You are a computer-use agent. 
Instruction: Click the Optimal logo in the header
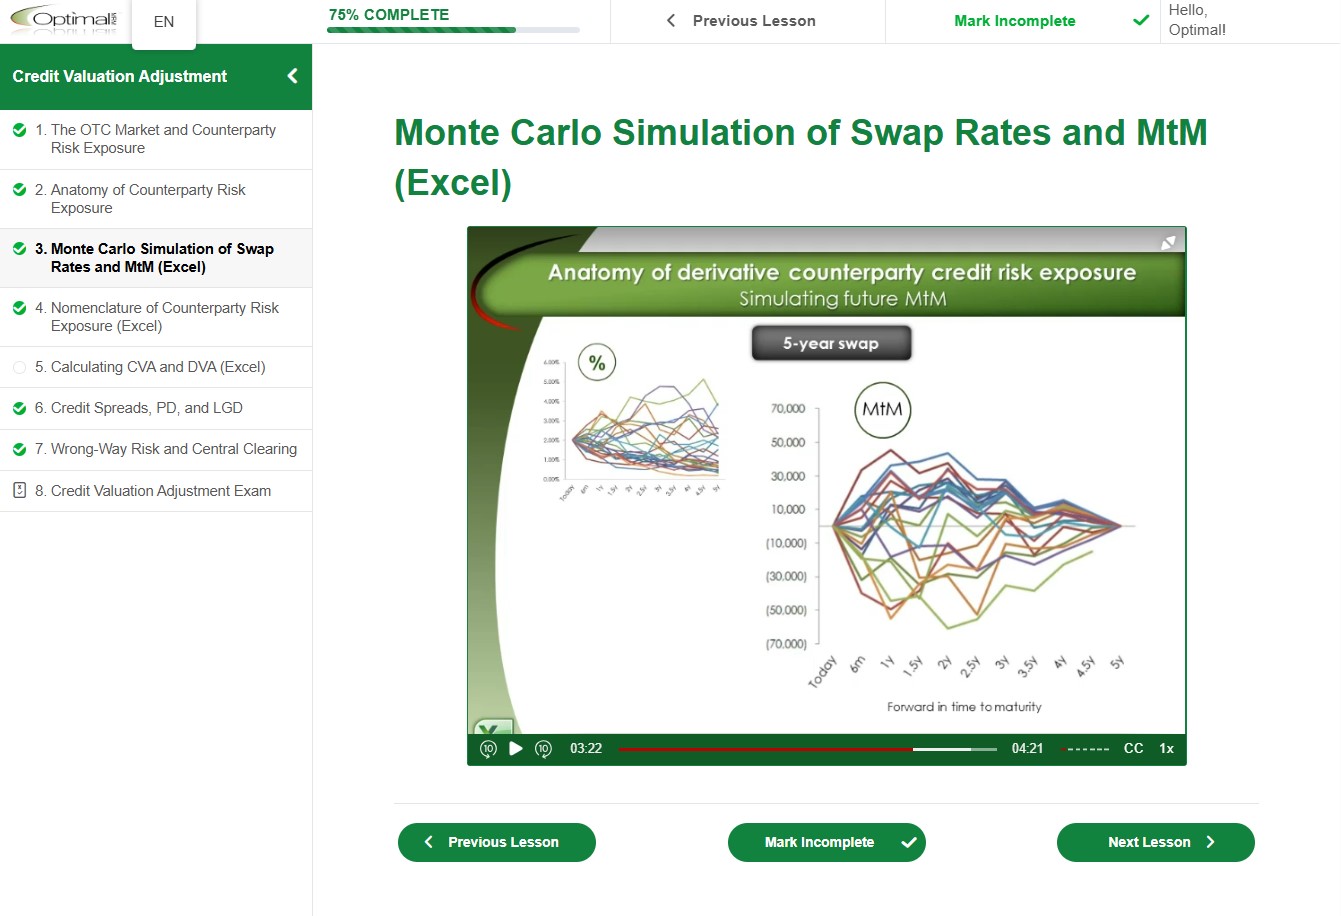point(63,20)
